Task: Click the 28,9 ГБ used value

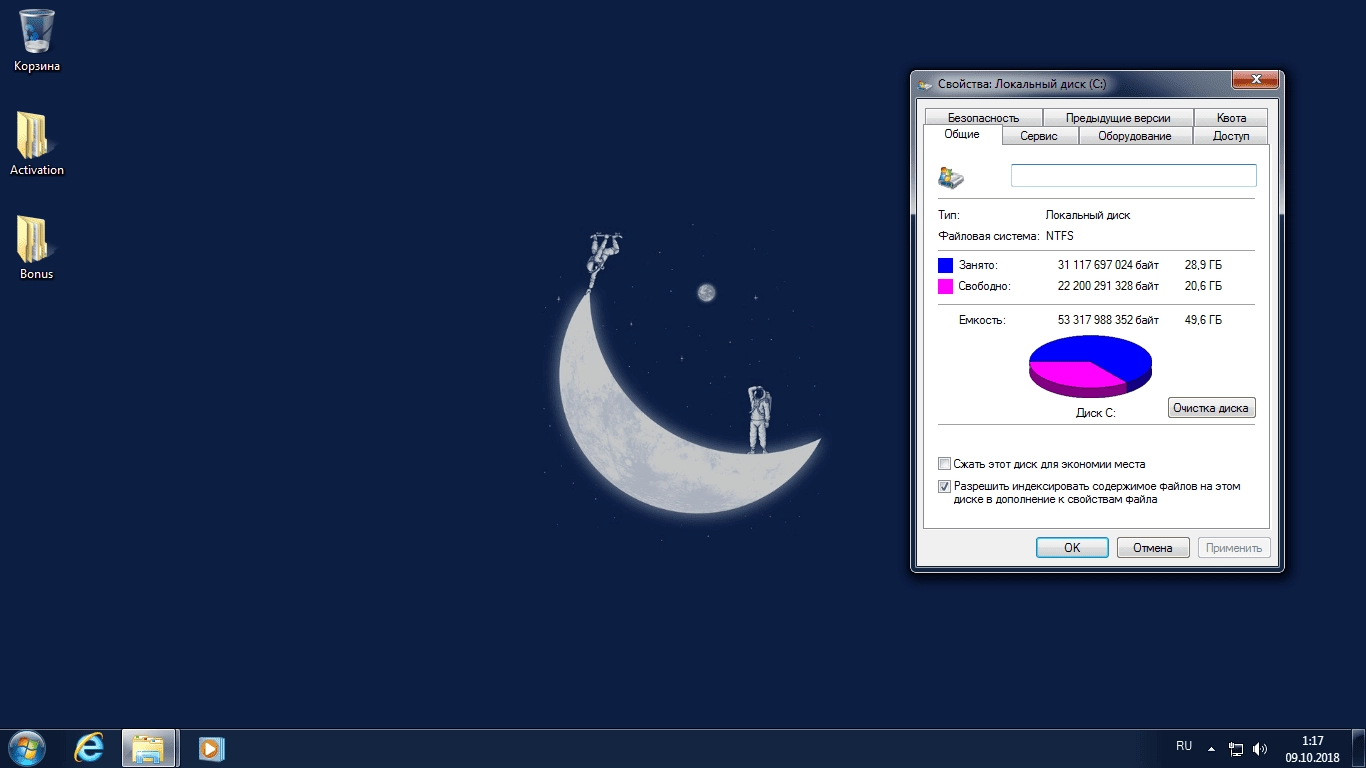Action: coord(1203,265)
